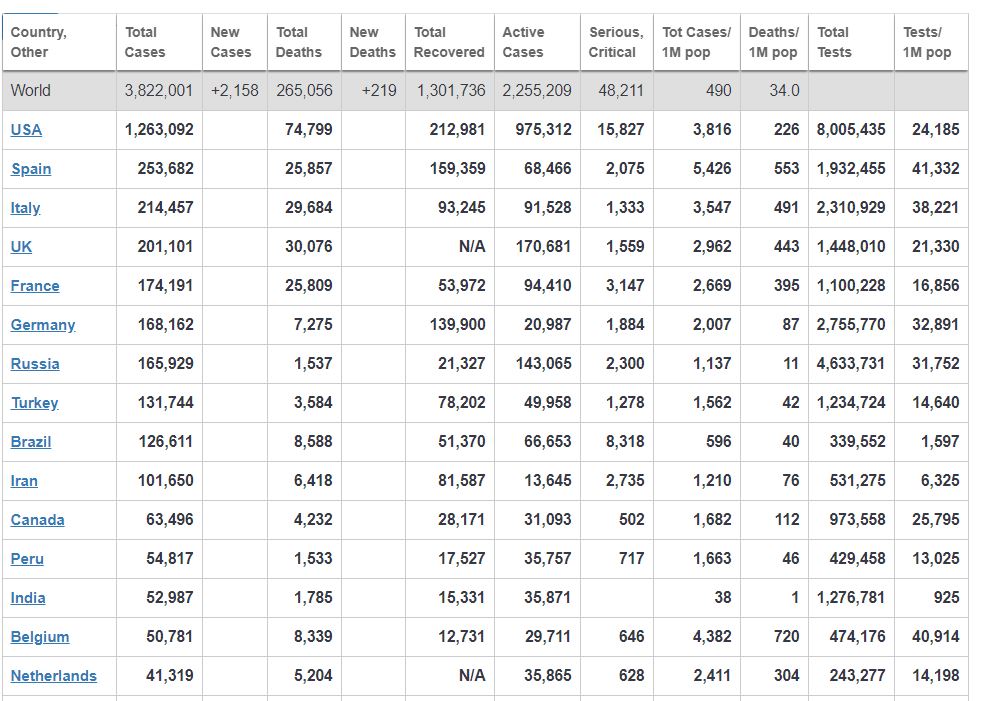The image size is (982, 701).
Task: Click Spain tests per million 41,332
Action: pyautogui.click(x=936, y=169)
